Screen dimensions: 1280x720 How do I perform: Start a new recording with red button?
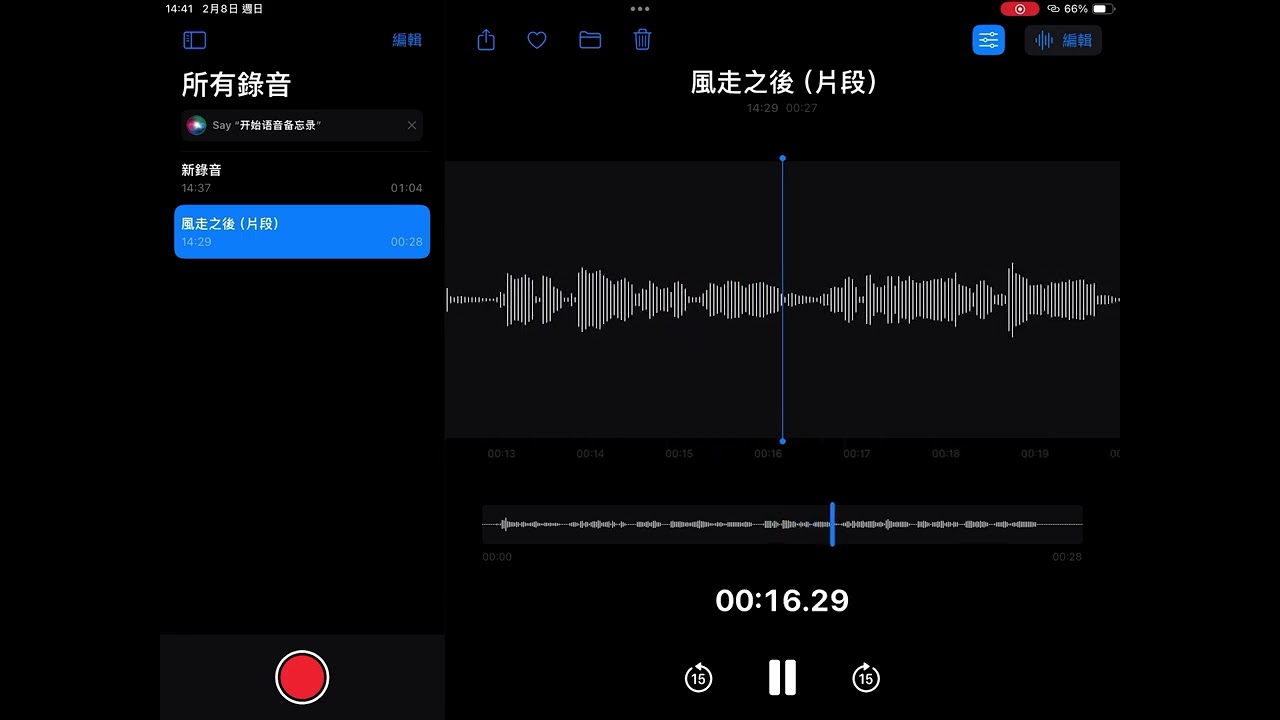click(302, 677)
